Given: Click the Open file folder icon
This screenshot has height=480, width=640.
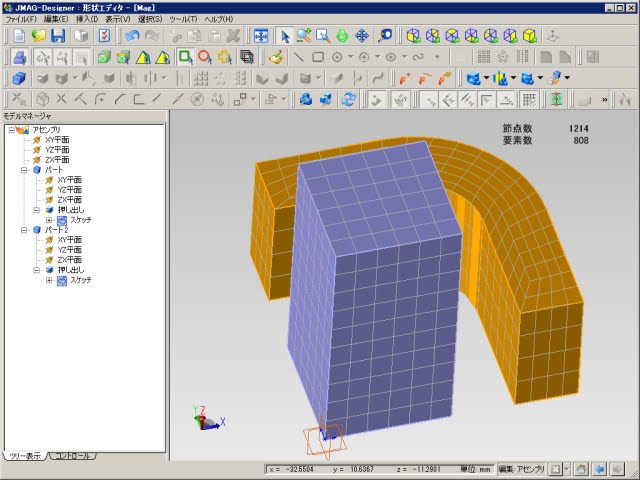Looking at the screenshot, I should [x=39, y=35].
